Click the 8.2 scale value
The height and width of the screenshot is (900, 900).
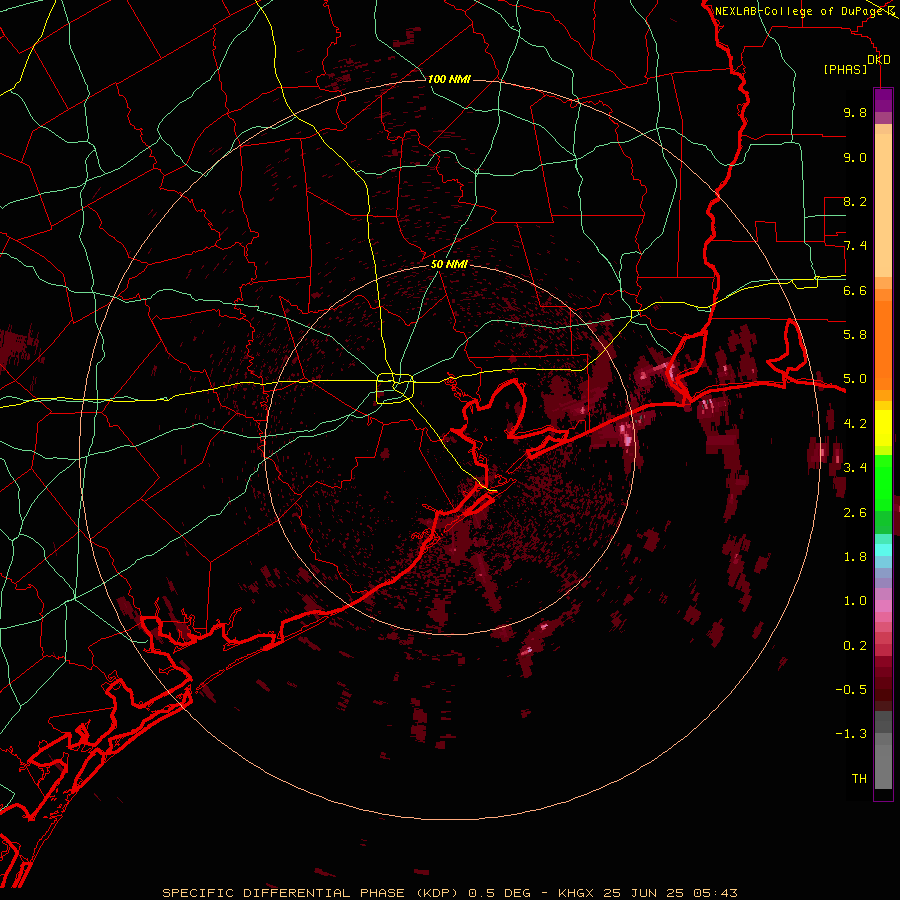[x=855, y=201]
